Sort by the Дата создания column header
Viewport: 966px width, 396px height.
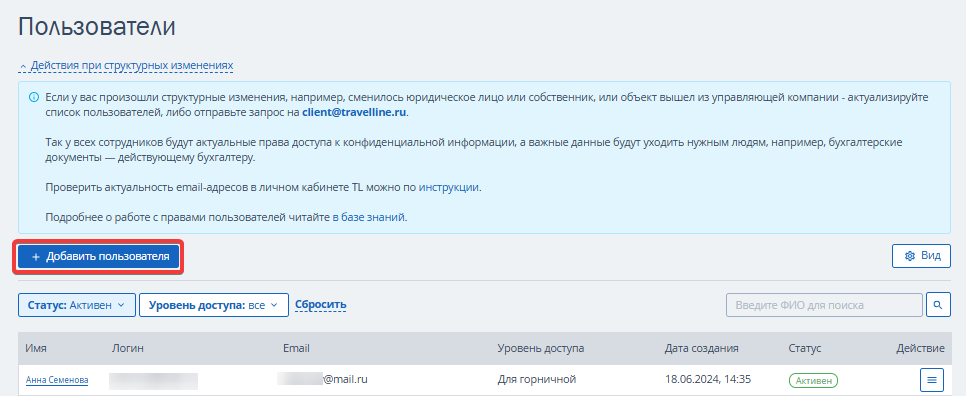point(701,349)
